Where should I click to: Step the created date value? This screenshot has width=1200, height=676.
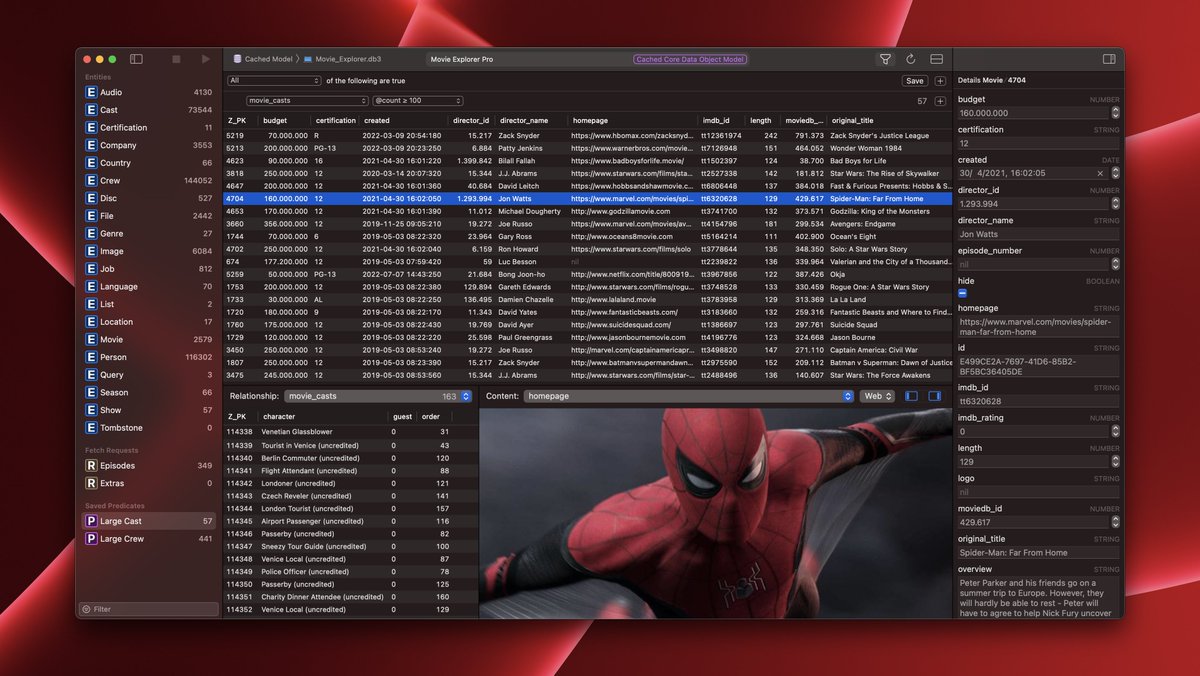click(1116, 173)
